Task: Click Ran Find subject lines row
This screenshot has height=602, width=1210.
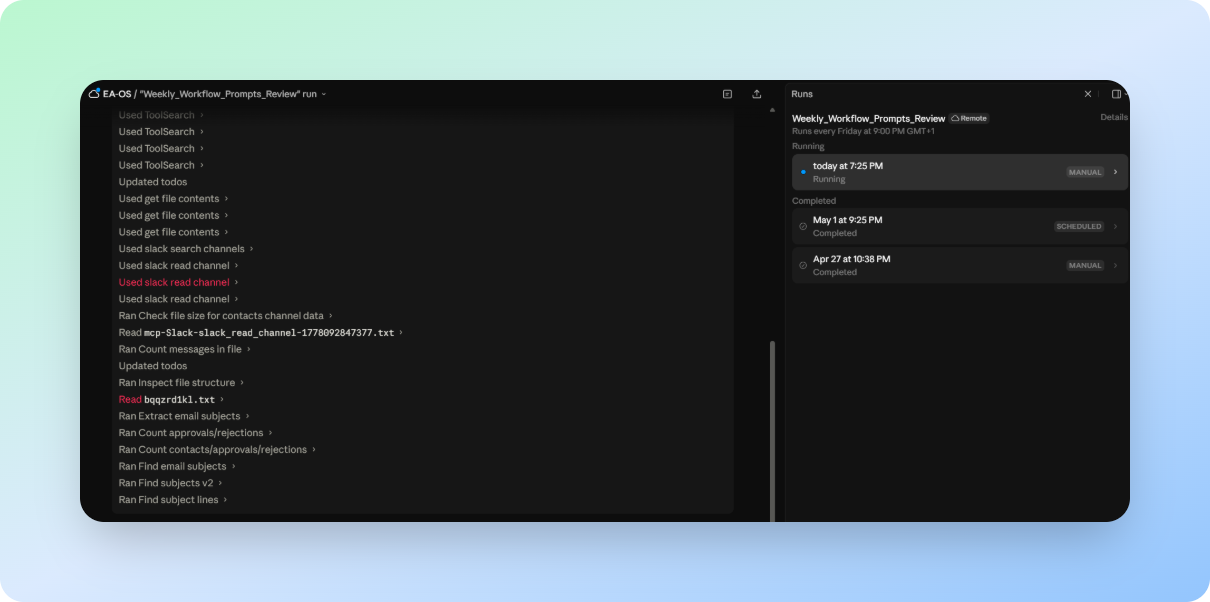Action: pyautogui.click(x=173, y=499)
